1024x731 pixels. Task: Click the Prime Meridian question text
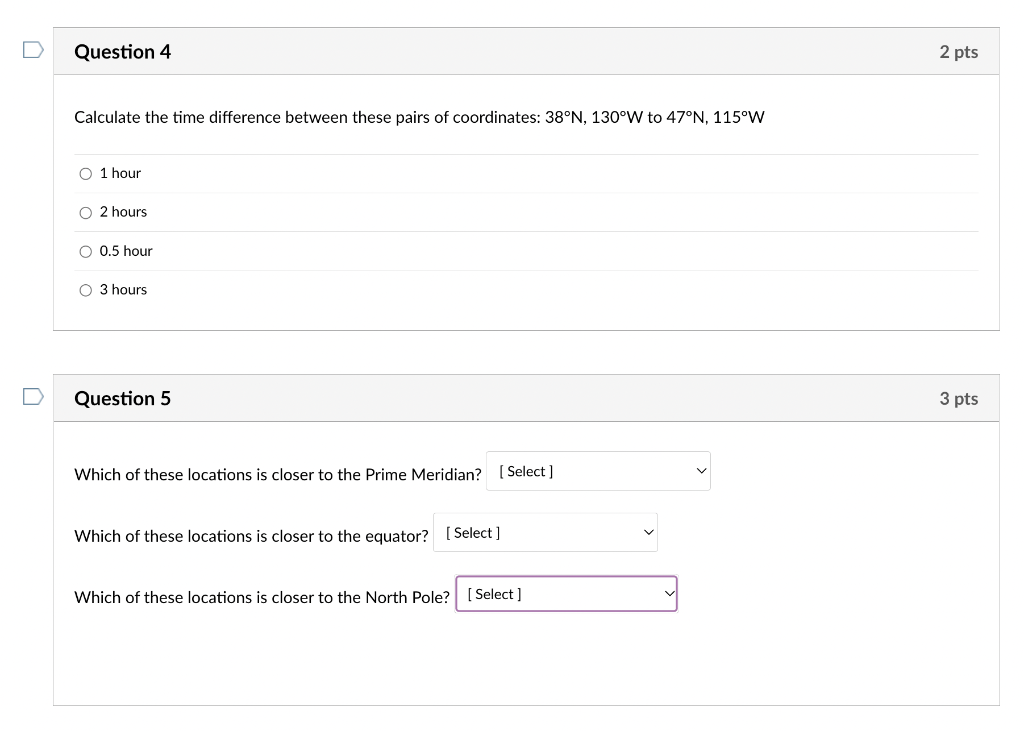pyautogui.click(x=278, y=474)
